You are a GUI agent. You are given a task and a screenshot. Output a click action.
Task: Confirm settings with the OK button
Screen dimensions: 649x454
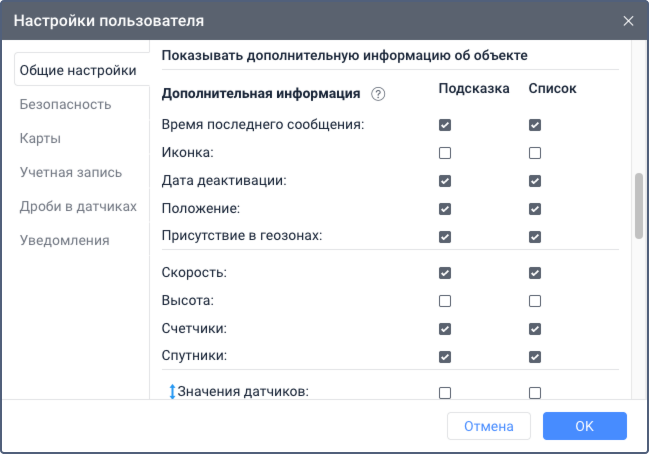coord(584,426)
